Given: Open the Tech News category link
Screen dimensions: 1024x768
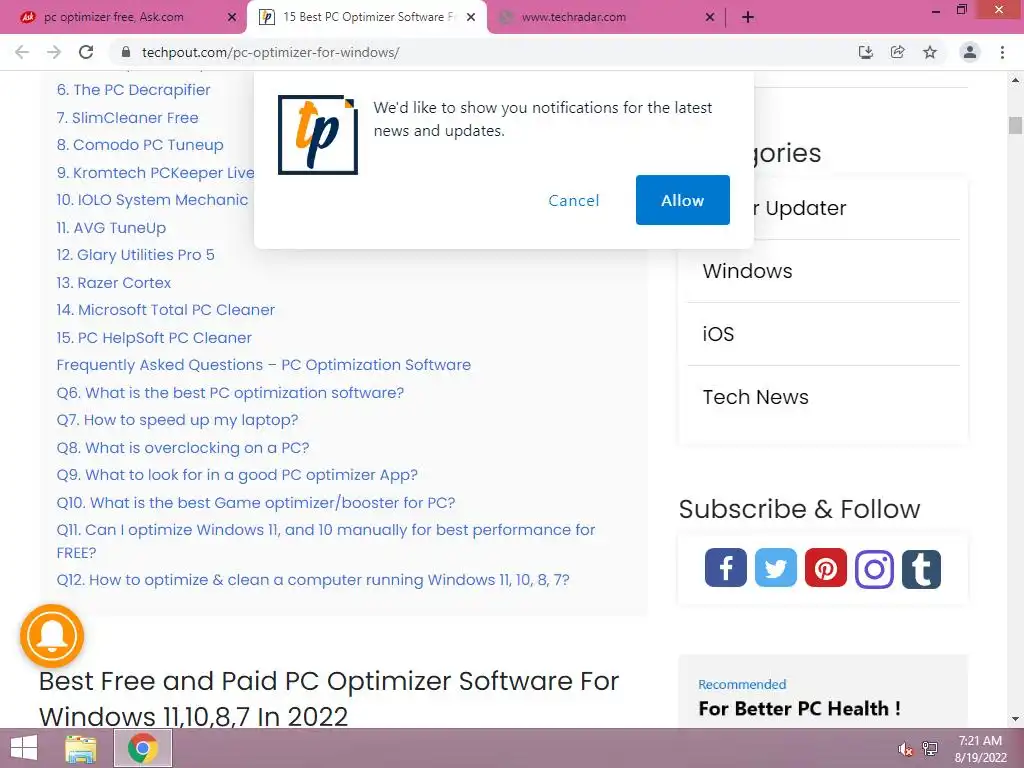Looking at the screenshot, I should coord(756,397).
